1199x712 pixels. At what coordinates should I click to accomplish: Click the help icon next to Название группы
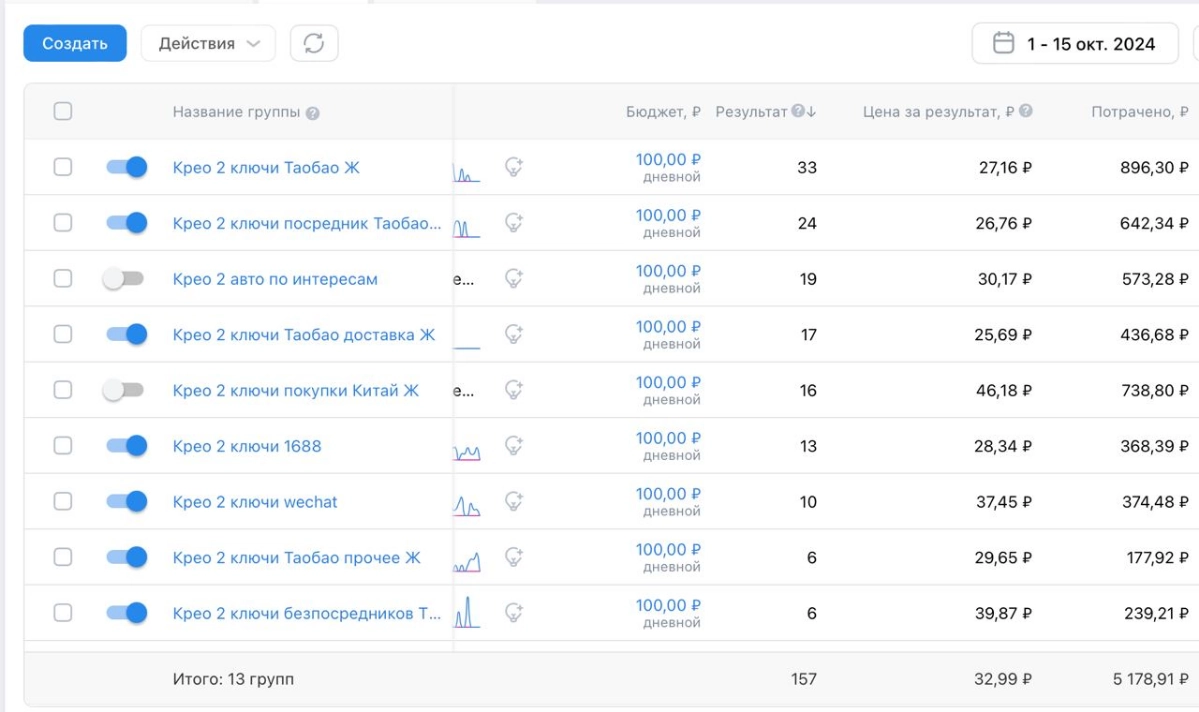(x=312, y=113)
